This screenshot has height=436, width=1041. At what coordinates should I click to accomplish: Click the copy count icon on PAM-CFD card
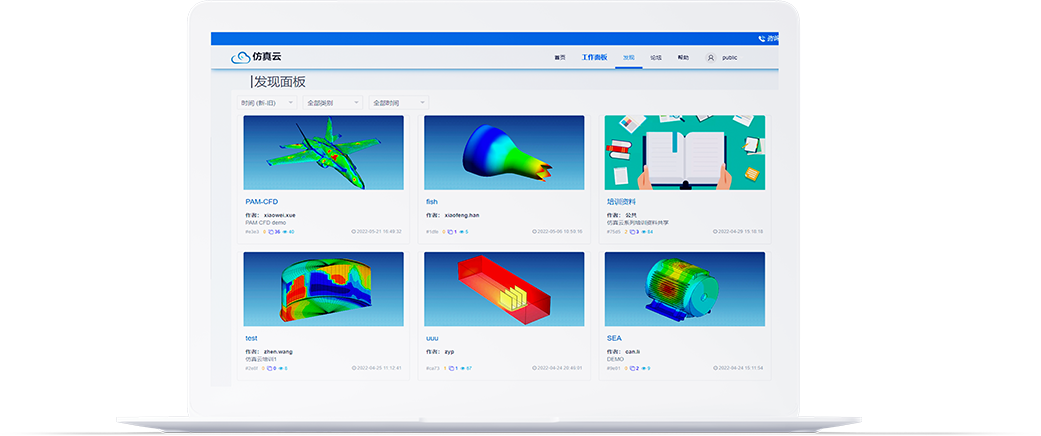coord(270,231)
